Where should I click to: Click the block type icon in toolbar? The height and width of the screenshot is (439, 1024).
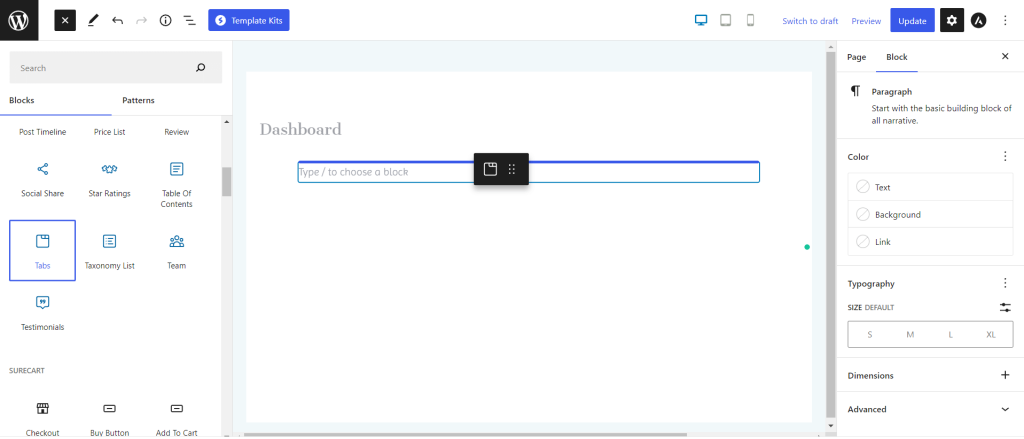(490, 169)
